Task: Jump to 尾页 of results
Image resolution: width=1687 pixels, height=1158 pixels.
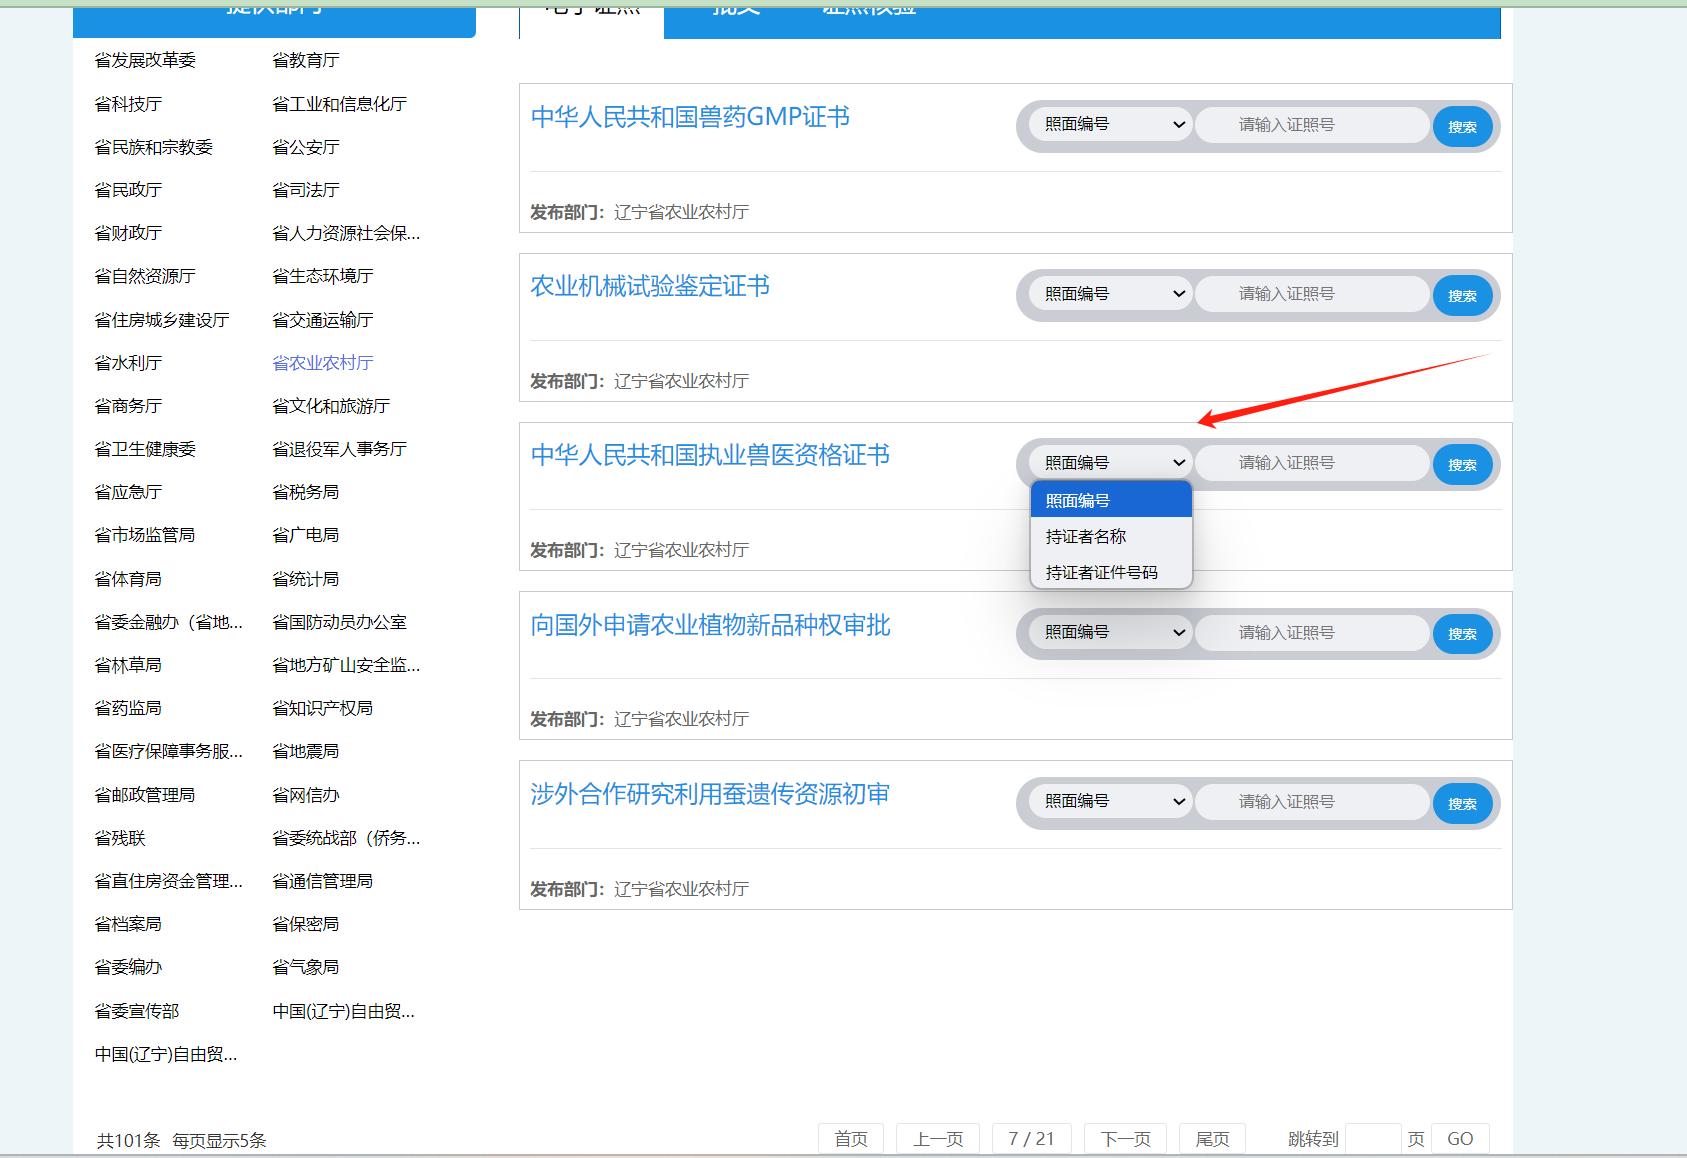Action: click(1212, 1139)
